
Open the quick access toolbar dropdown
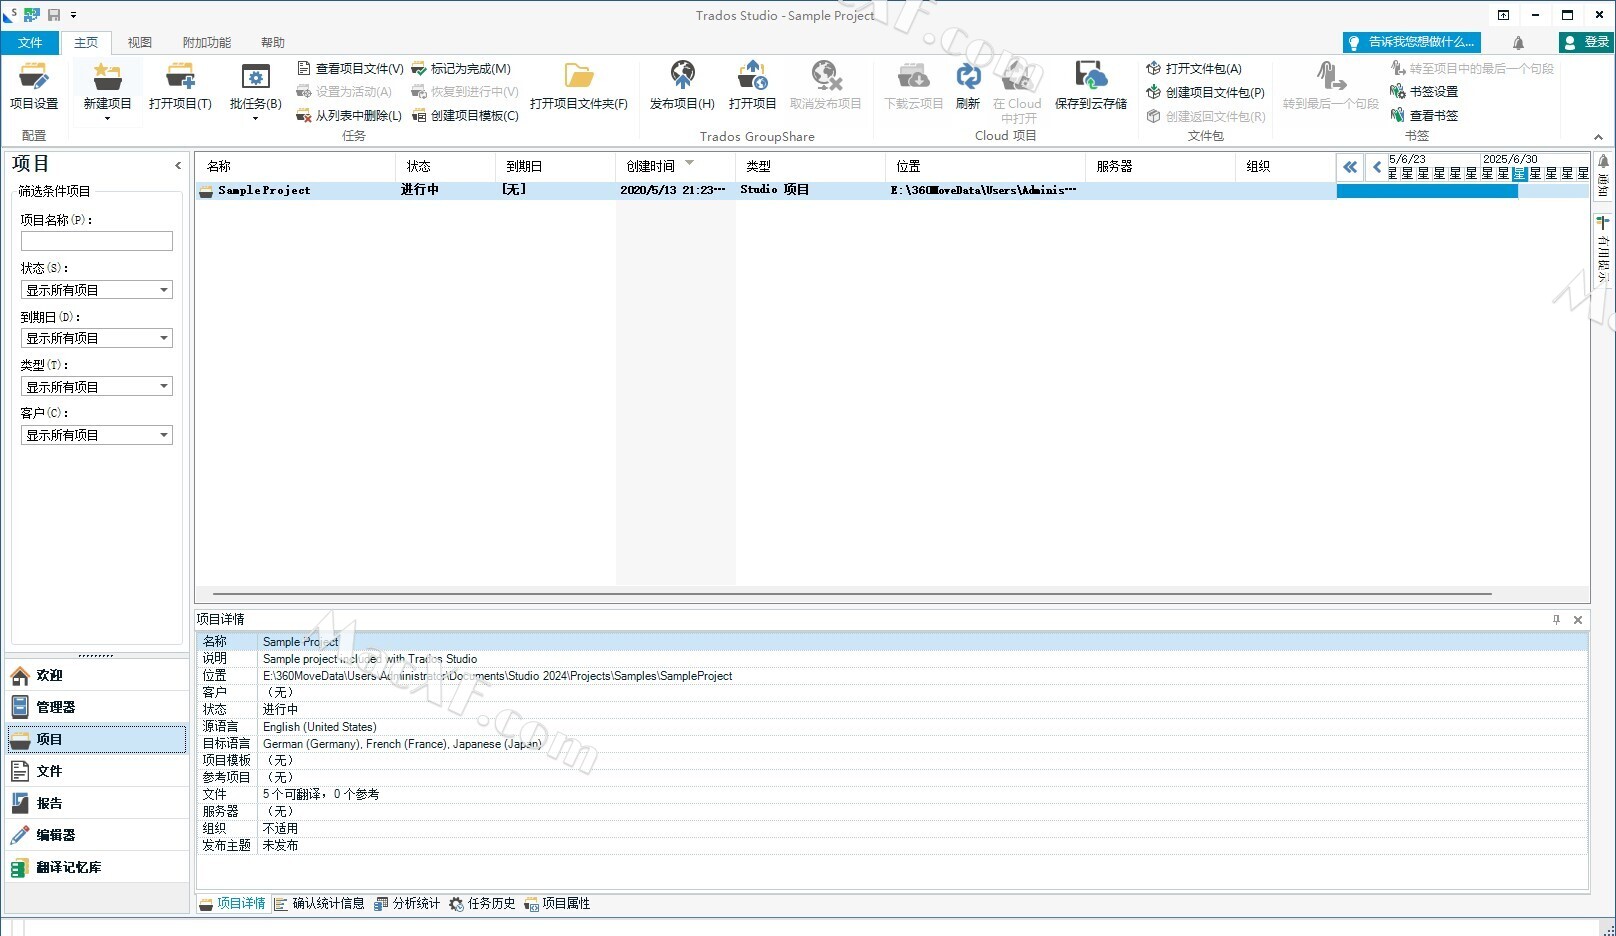tap(73, 15)
